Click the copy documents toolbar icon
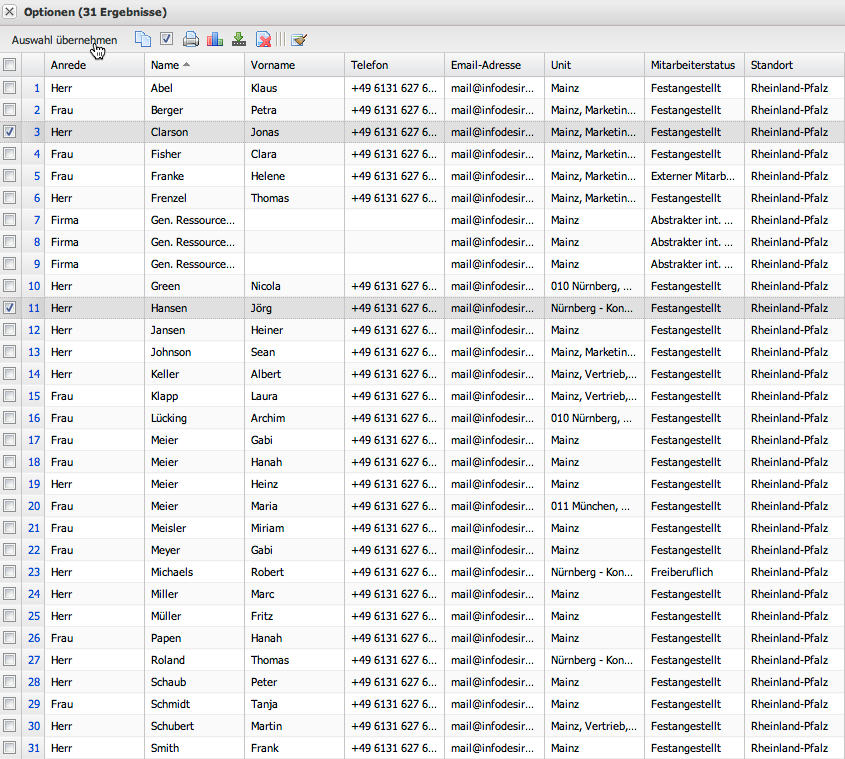 pyautogui.click(x=143, y=40)
